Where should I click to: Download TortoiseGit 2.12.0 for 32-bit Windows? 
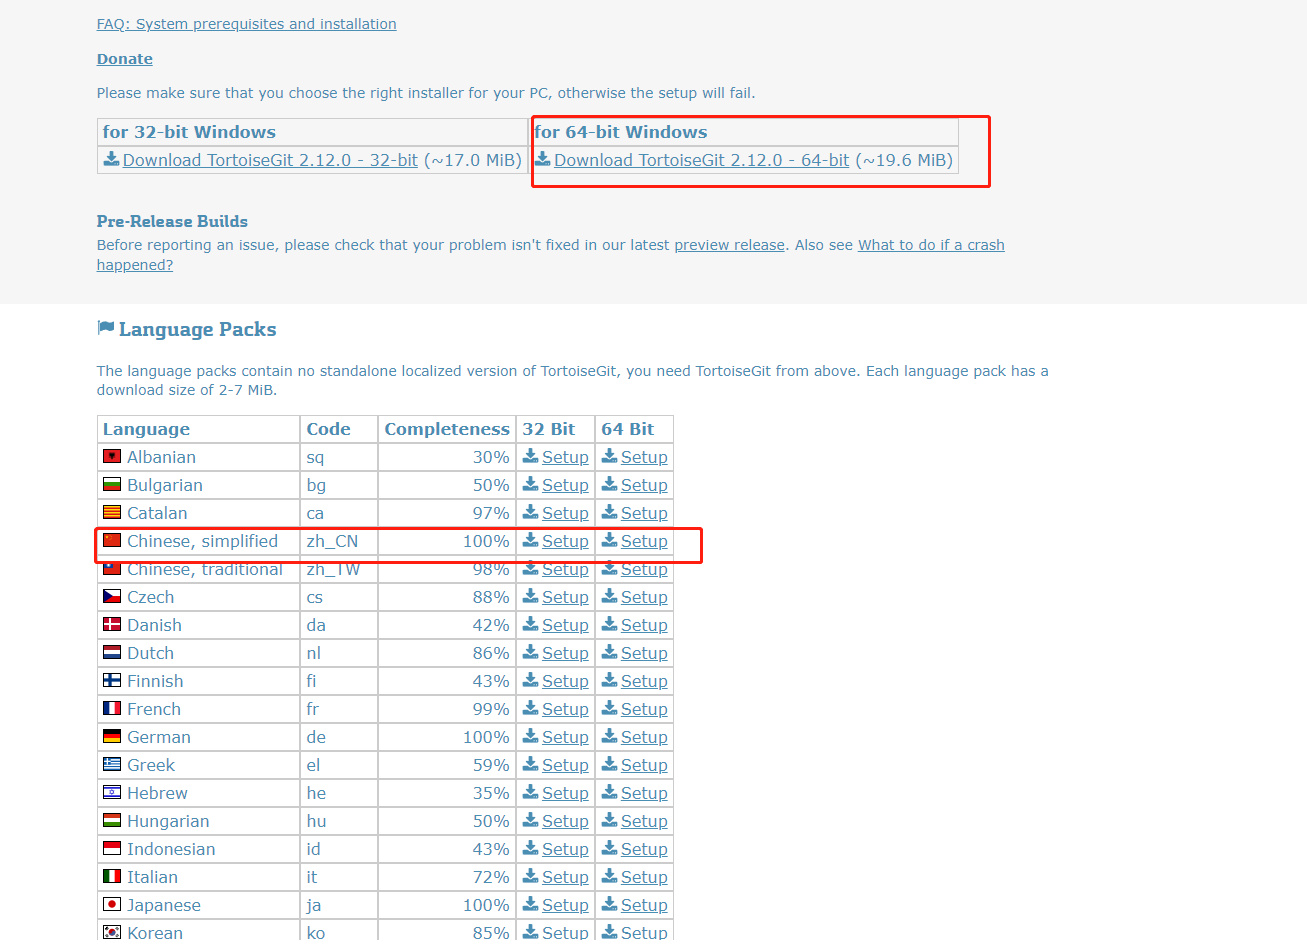(x=269, y=159)
